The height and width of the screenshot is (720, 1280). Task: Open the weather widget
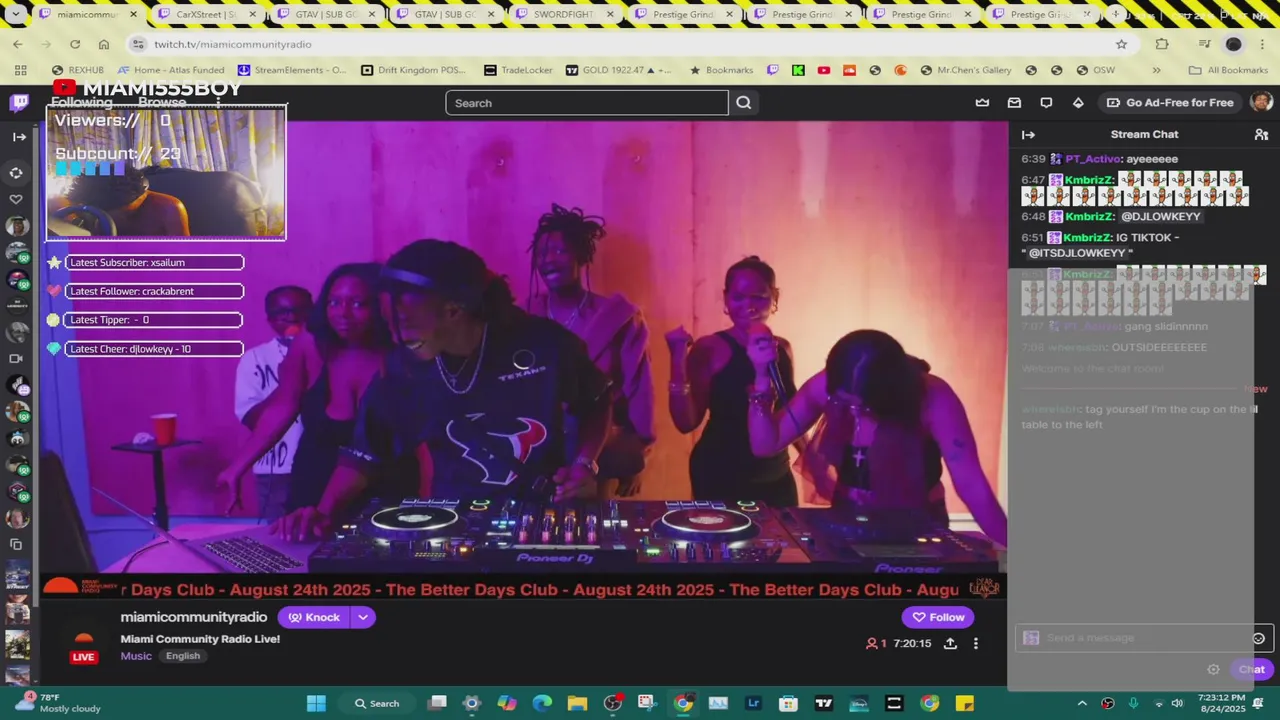click(58, 702)
